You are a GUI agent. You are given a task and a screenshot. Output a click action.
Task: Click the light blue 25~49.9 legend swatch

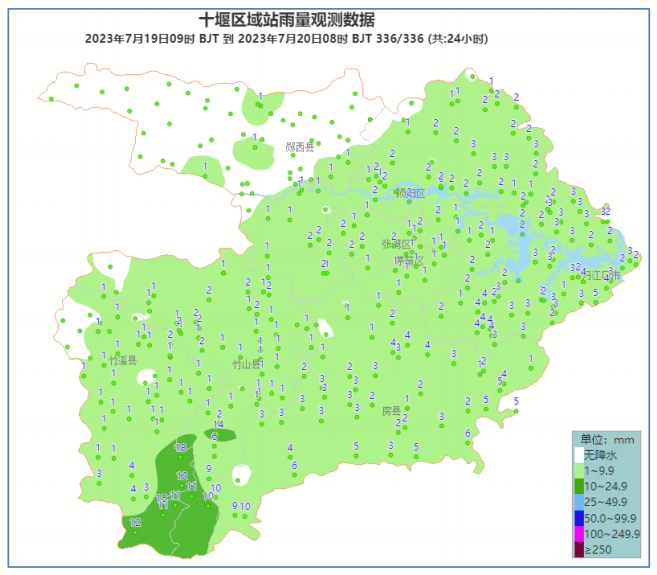(579, 502)
